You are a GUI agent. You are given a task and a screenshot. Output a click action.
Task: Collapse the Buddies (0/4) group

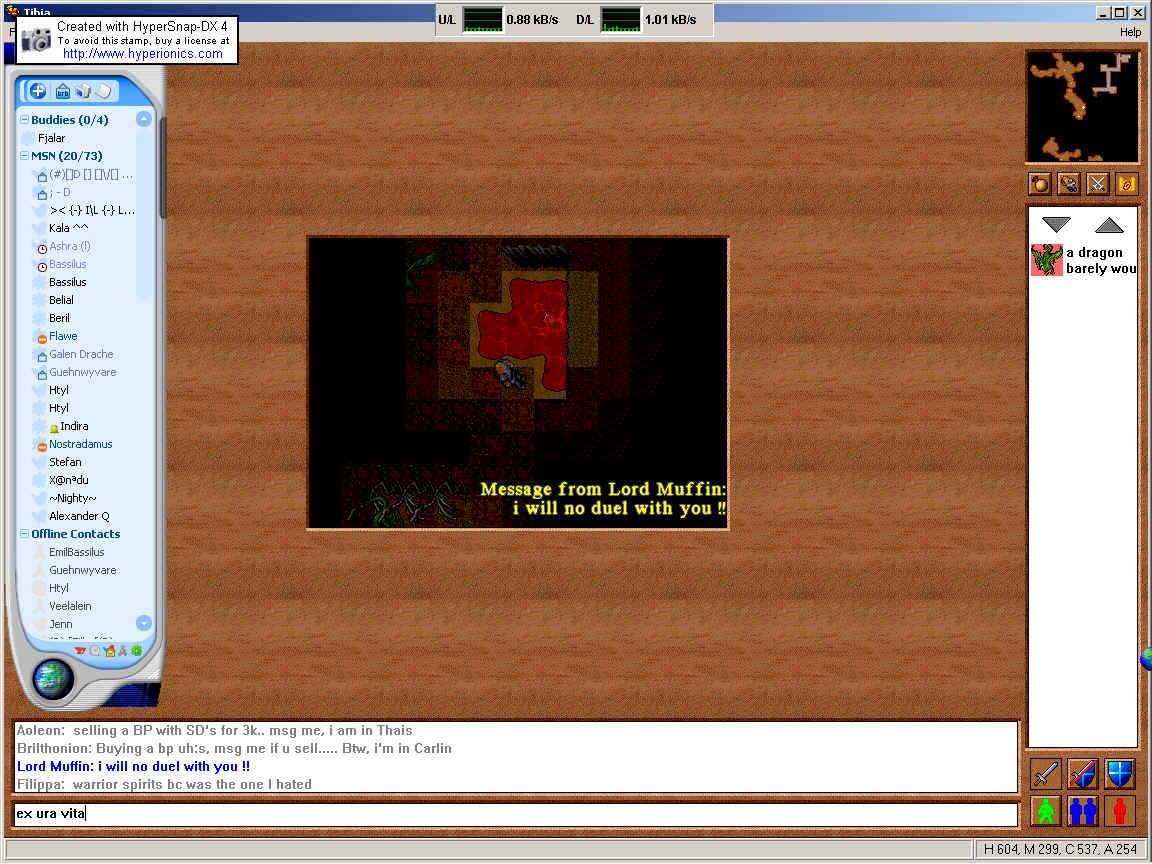click(x=24, y=120)
